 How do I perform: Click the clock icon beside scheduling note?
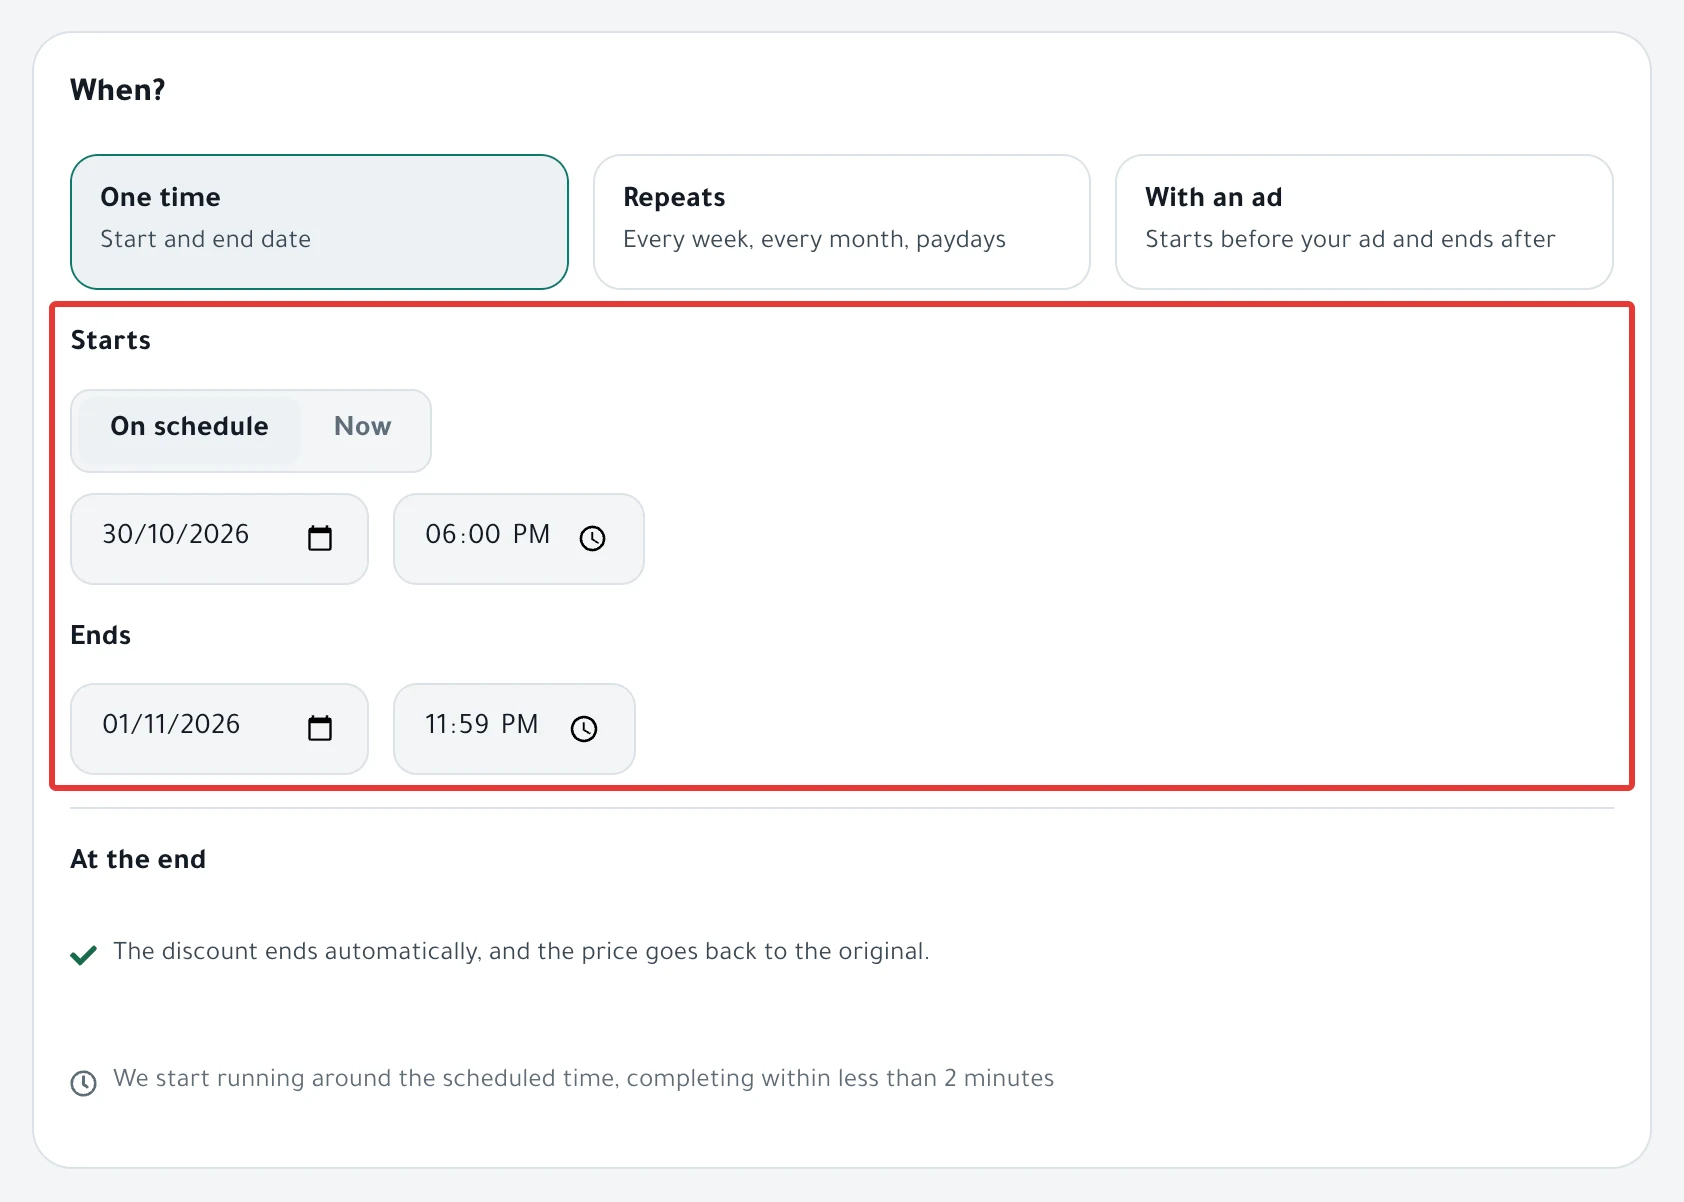click(84, 1083)
